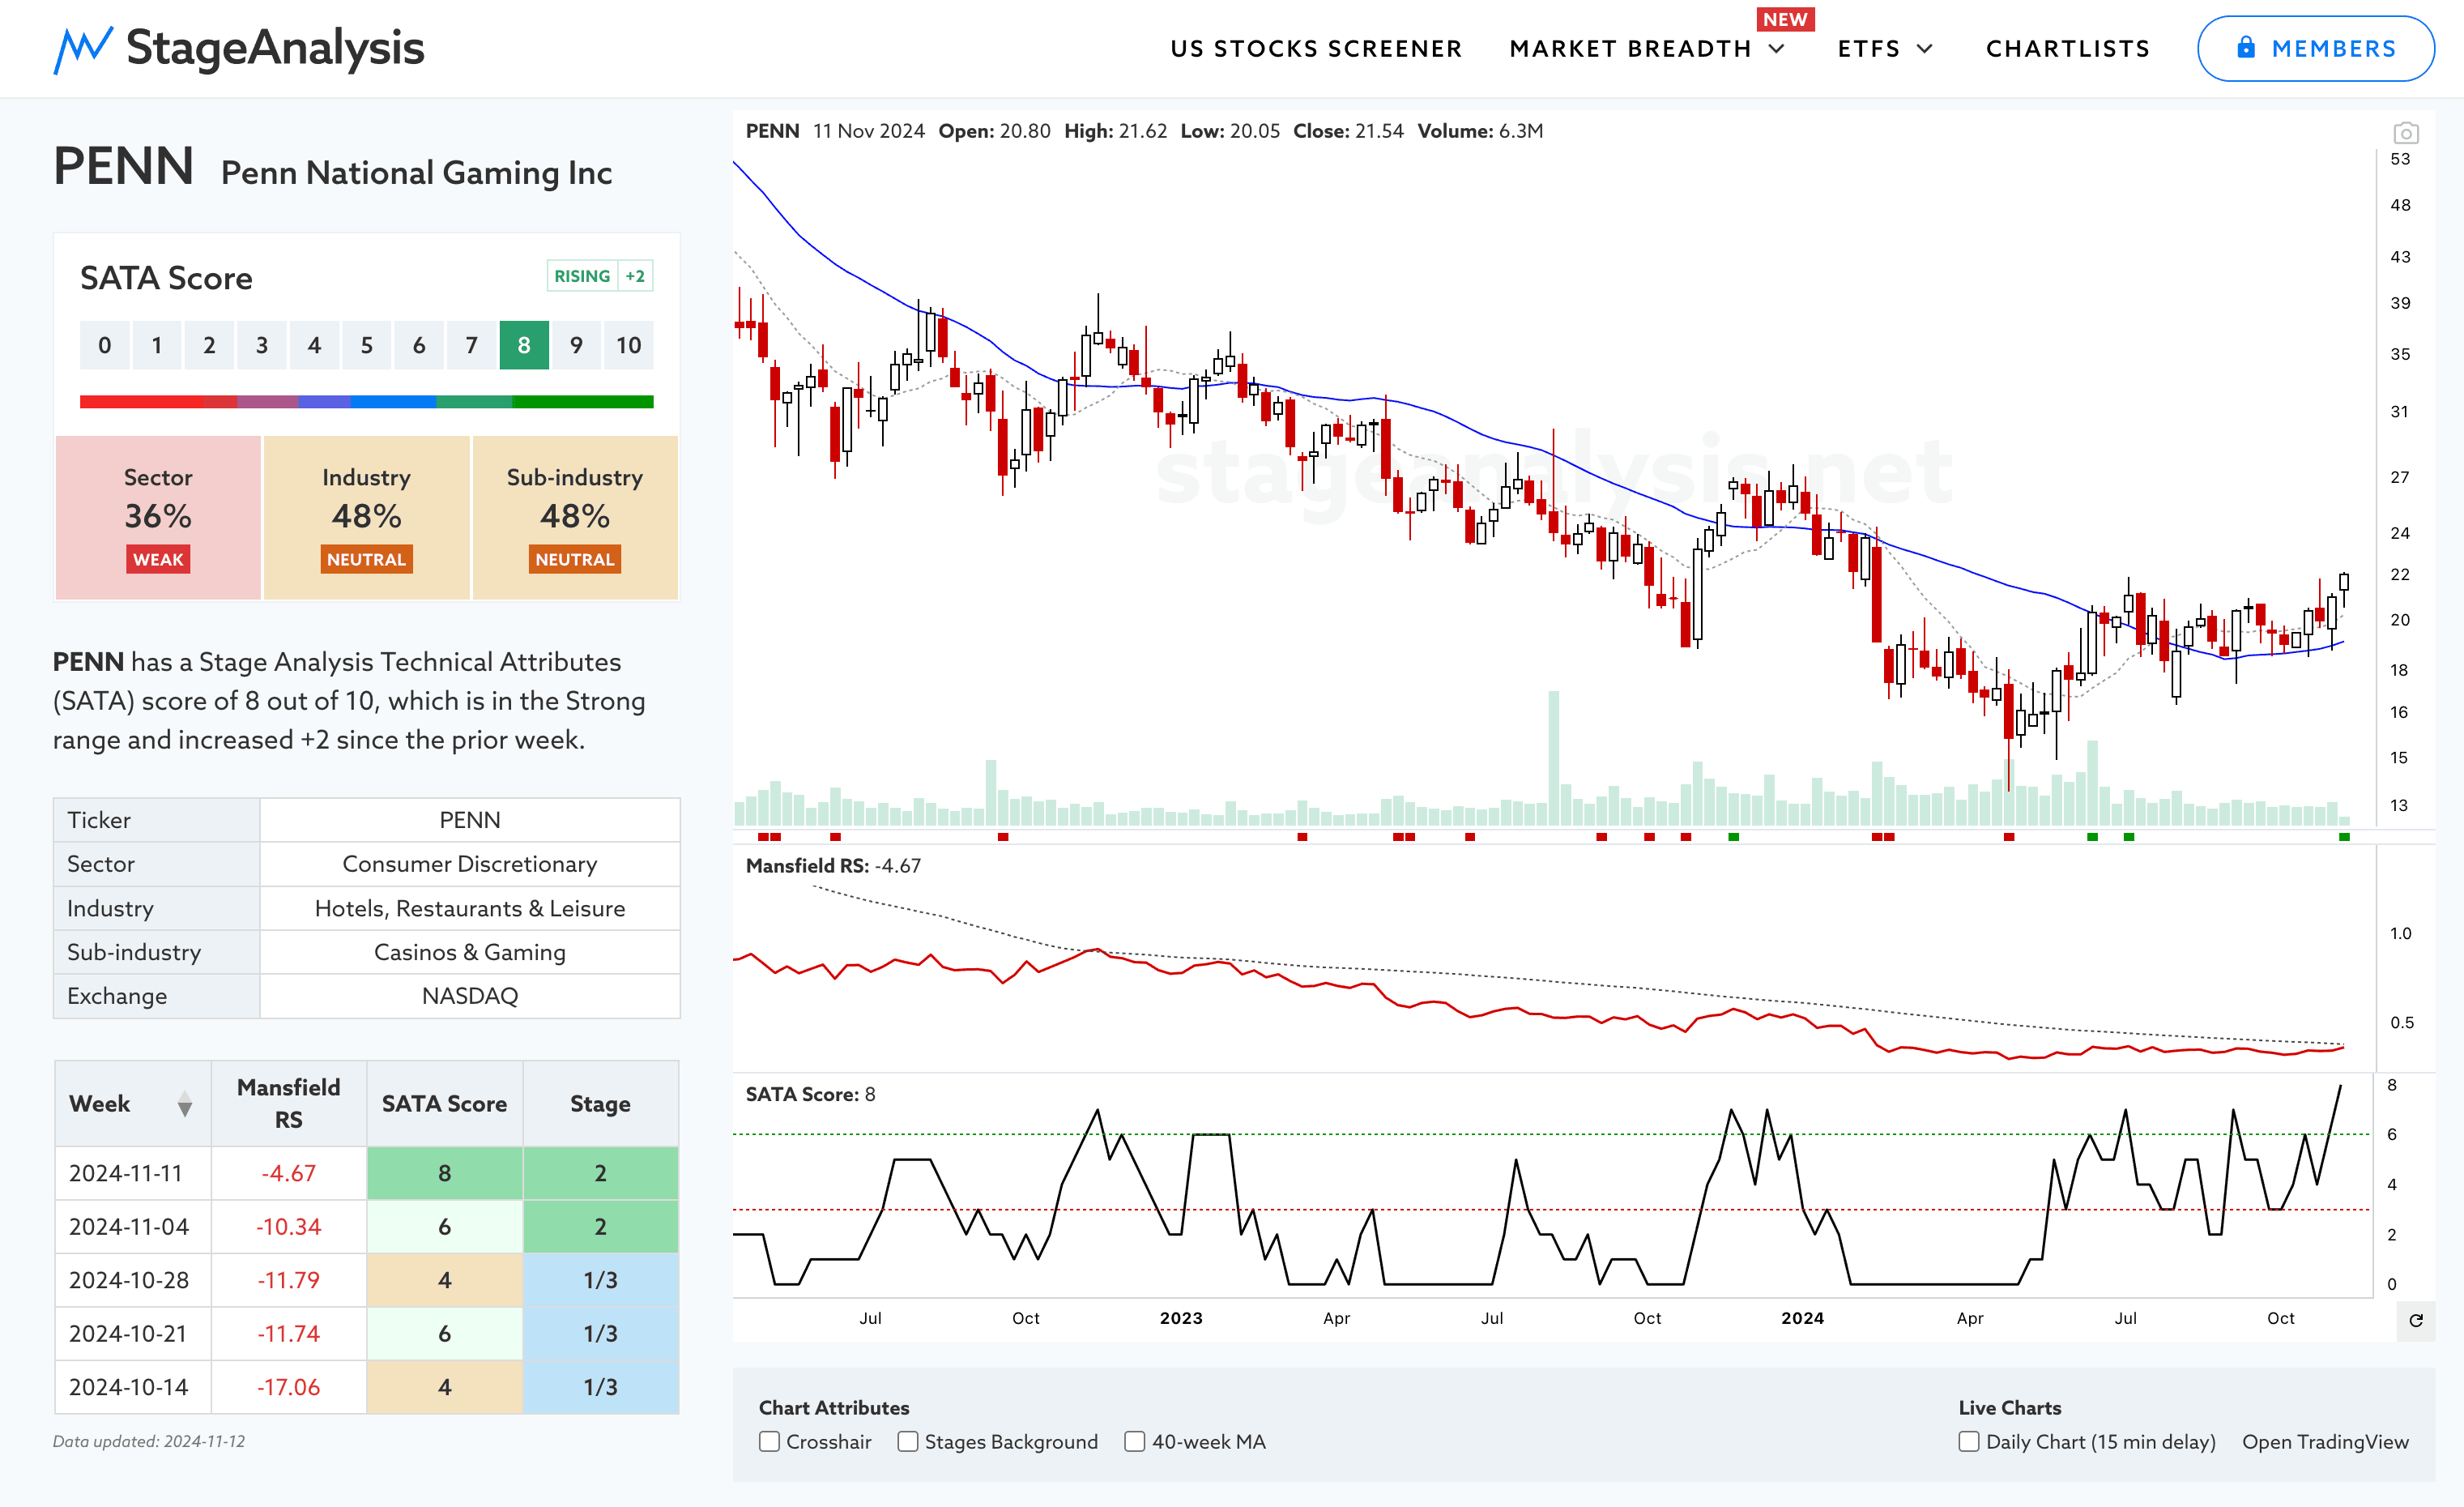Click the StageAnalysis site title

(275, 47)
